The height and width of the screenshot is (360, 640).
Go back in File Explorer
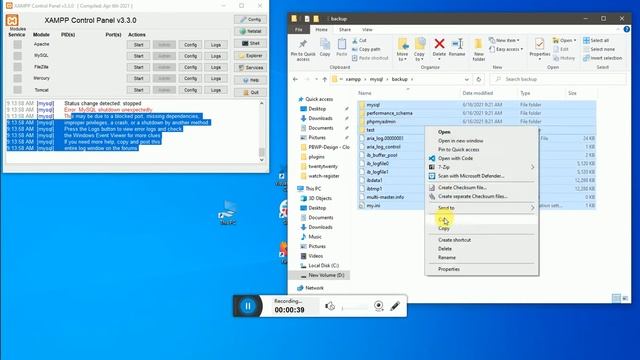[295, 79]
